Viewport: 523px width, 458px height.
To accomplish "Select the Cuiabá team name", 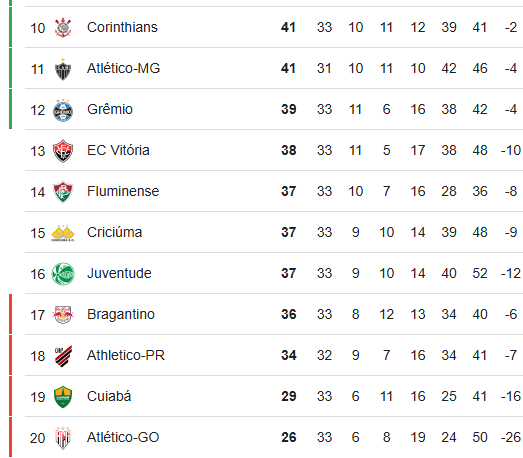I will [x=109, y=396].
